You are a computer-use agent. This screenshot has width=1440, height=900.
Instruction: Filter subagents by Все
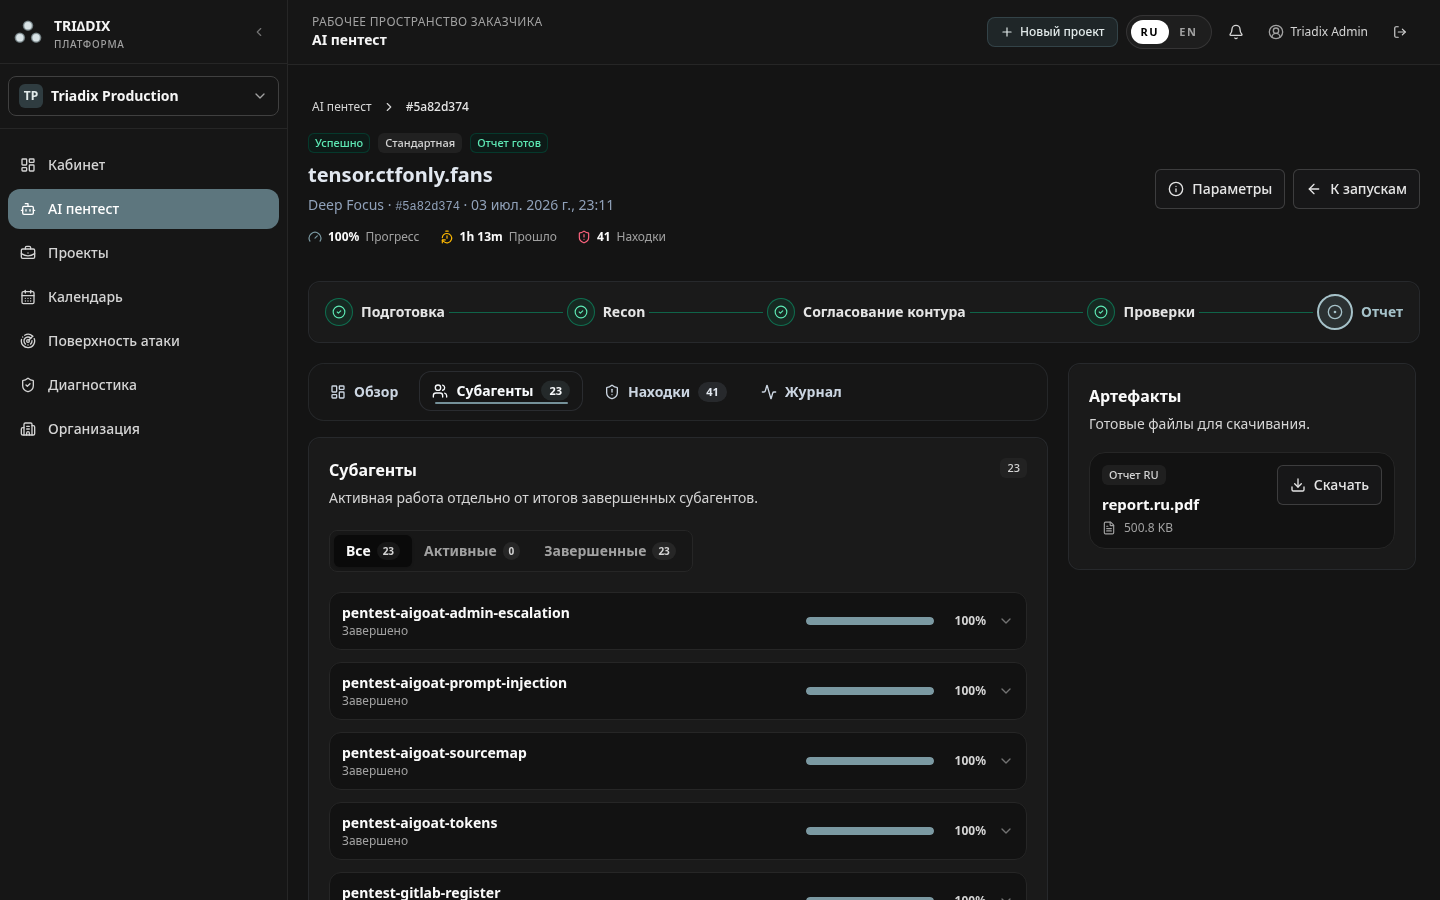pyautogui.click(x=372, y=551)
